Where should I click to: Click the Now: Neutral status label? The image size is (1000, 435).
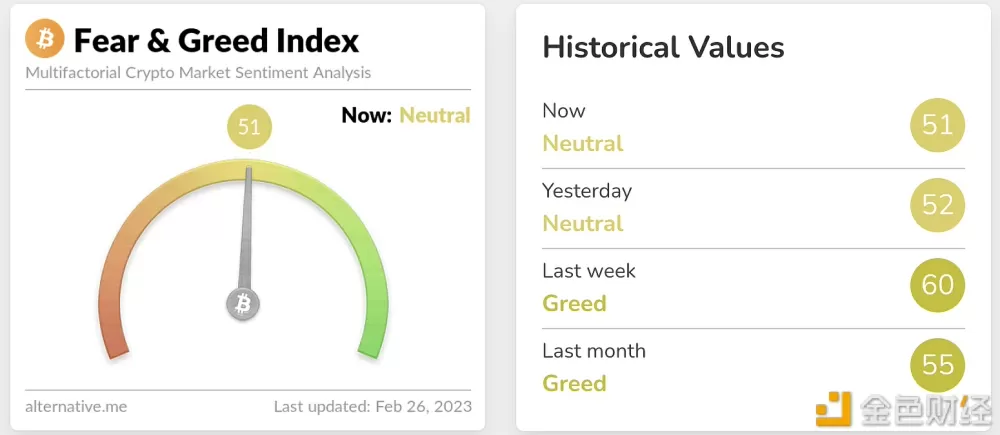tap(406, 115)
